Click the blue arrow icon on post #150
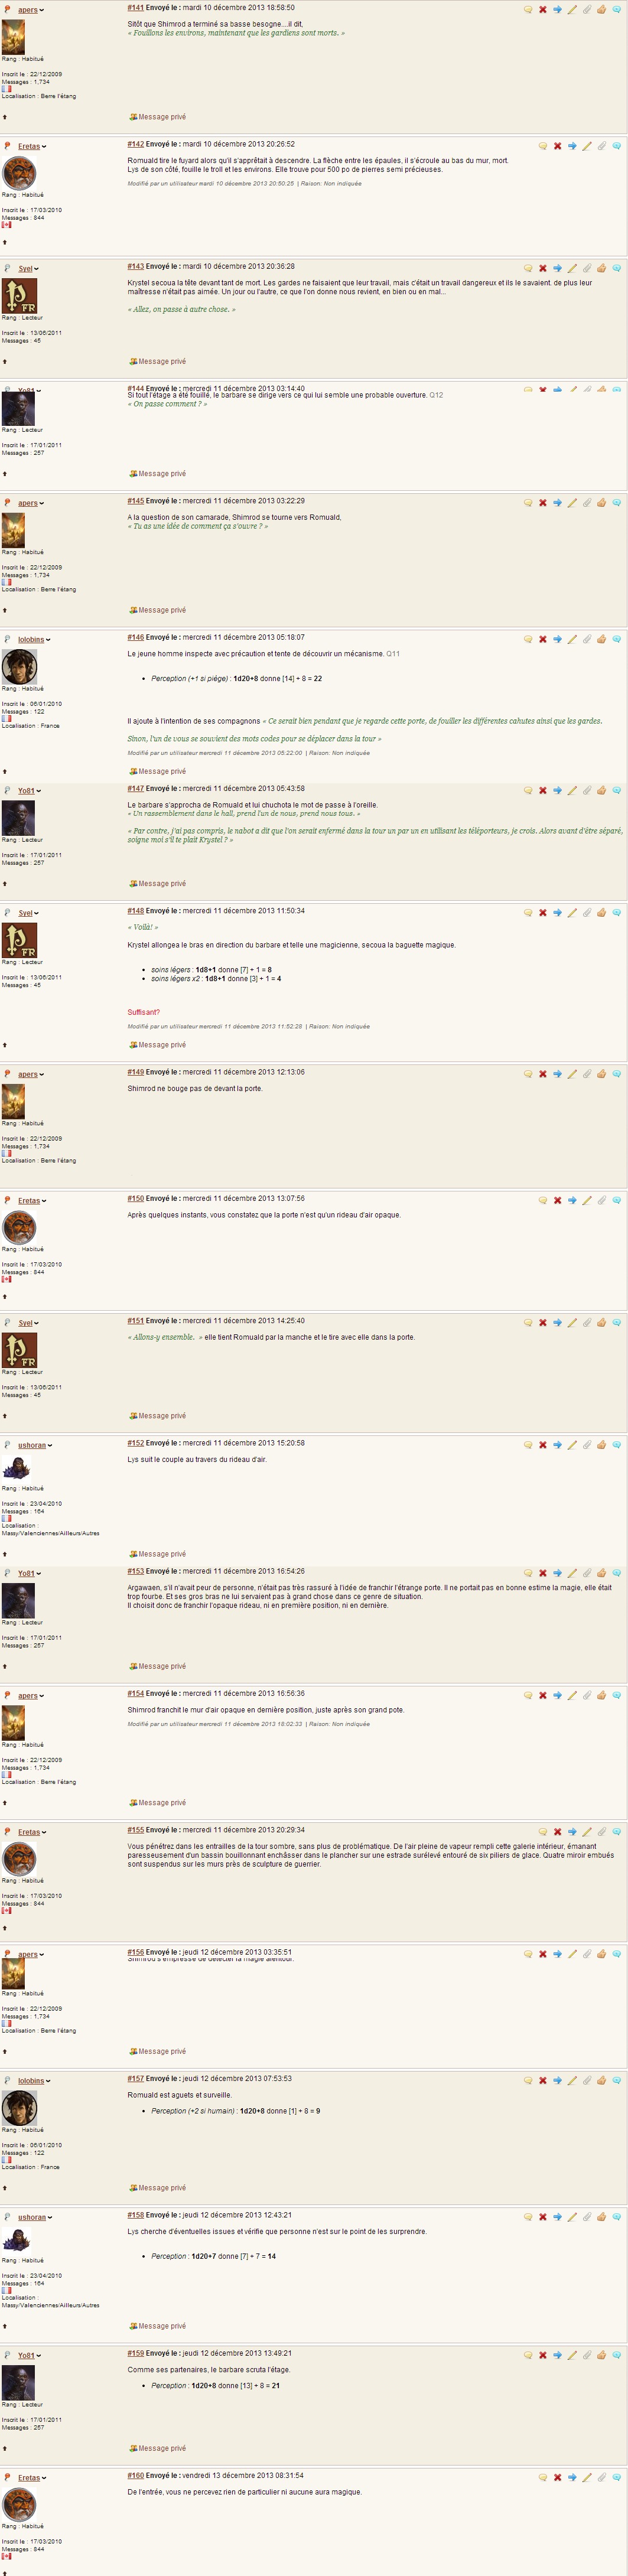This screenshot has width=628, height=2576. click(x=572, y=1200)
